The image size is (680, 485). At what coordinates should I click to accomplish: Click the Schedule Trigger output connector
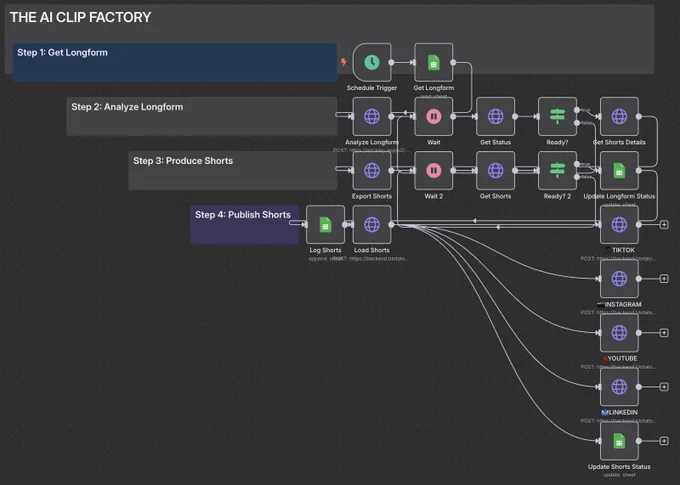391,62
